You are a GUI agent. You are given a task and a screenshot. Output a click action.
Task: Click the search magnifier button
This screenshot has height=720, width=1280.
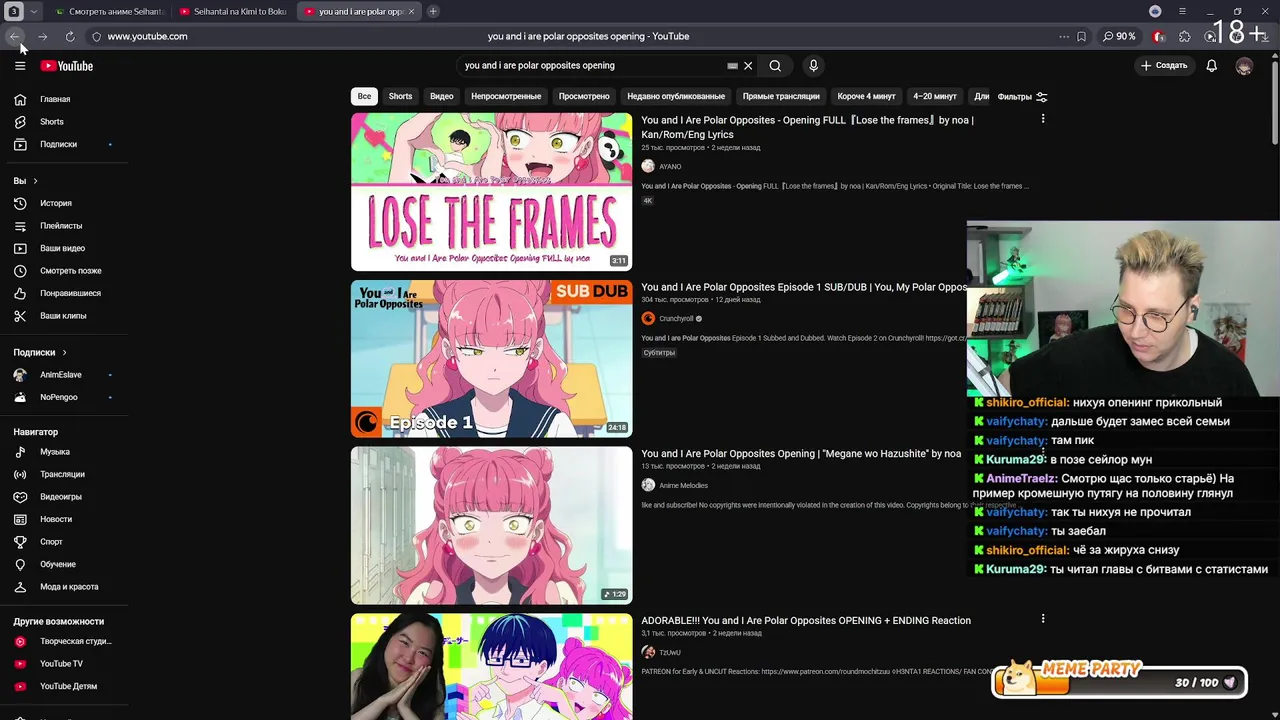click(775, 66)
